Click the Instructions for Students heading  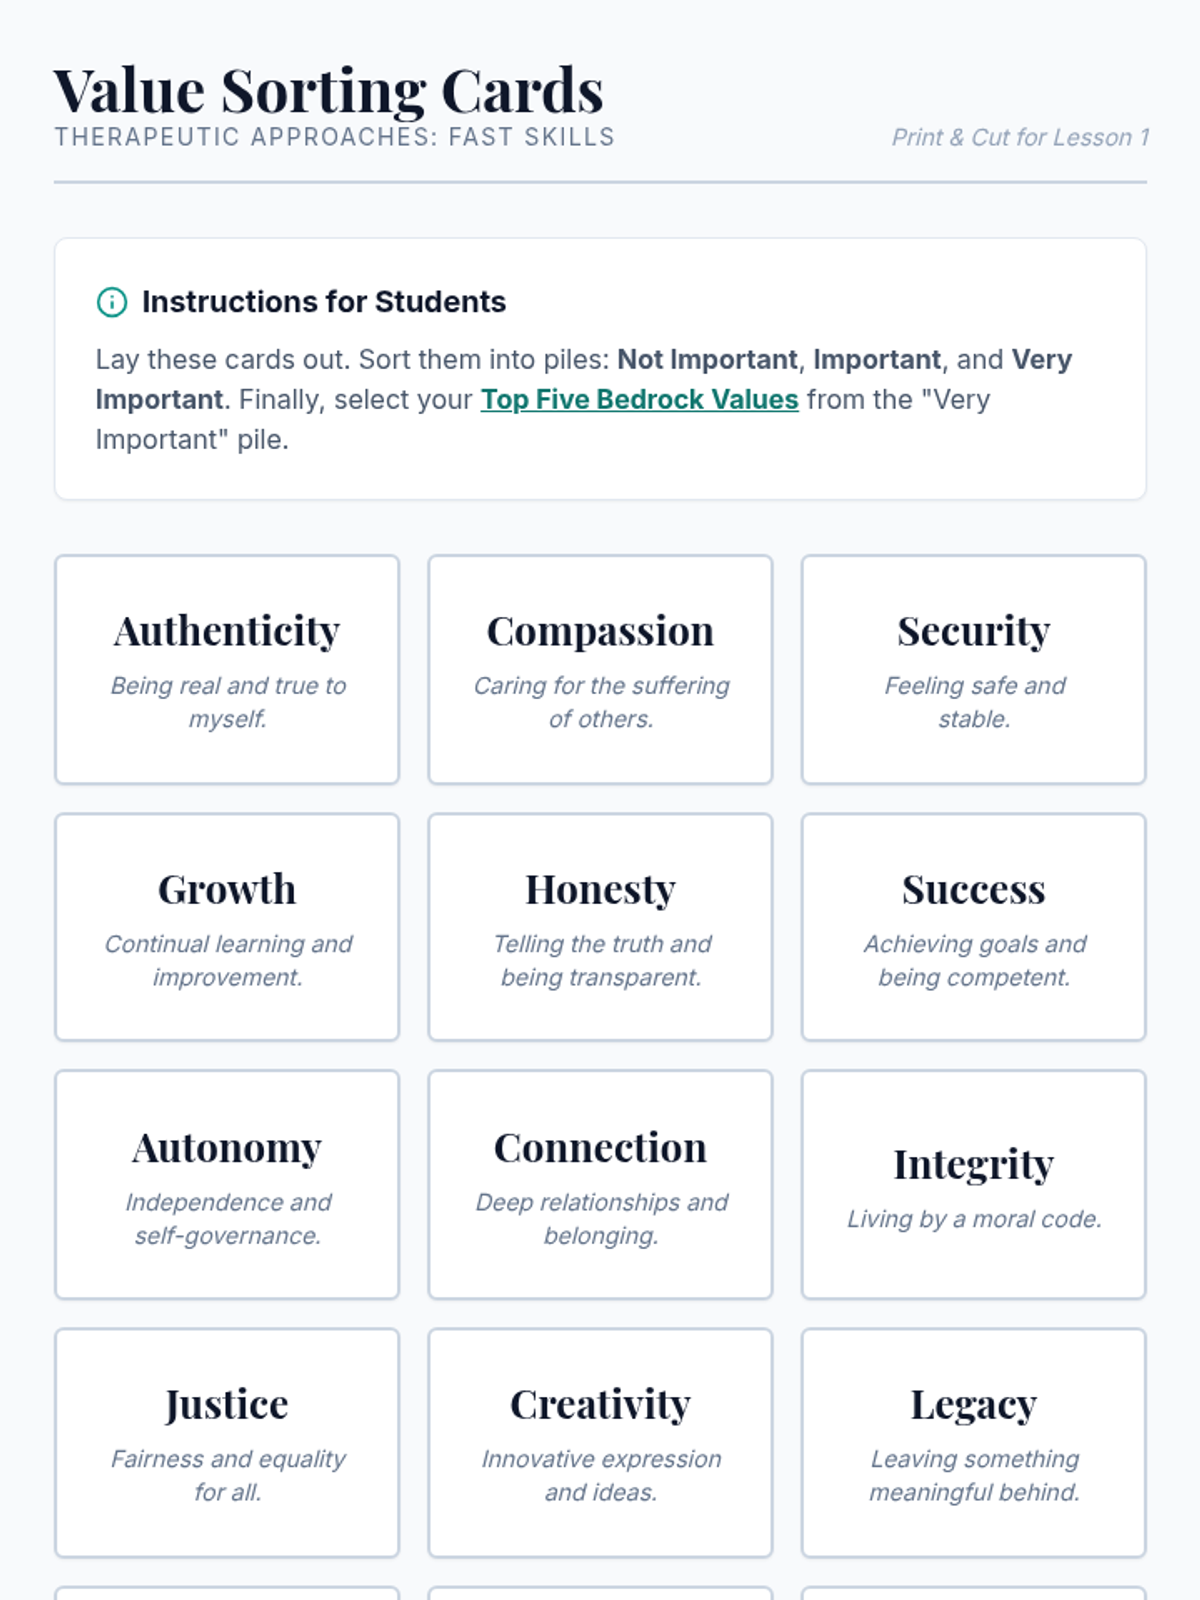click(x=323, y=302)
